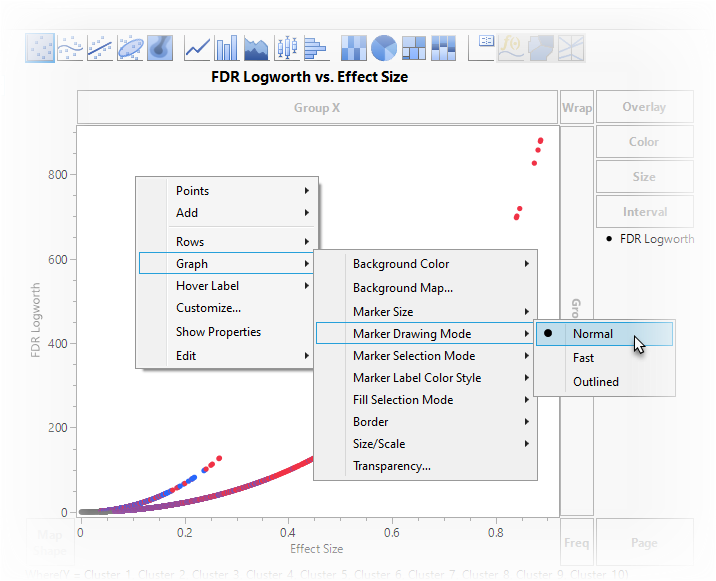Pick the Box Plot icon
The height and width of the screenshot is (581, 716).
(287, 47)
